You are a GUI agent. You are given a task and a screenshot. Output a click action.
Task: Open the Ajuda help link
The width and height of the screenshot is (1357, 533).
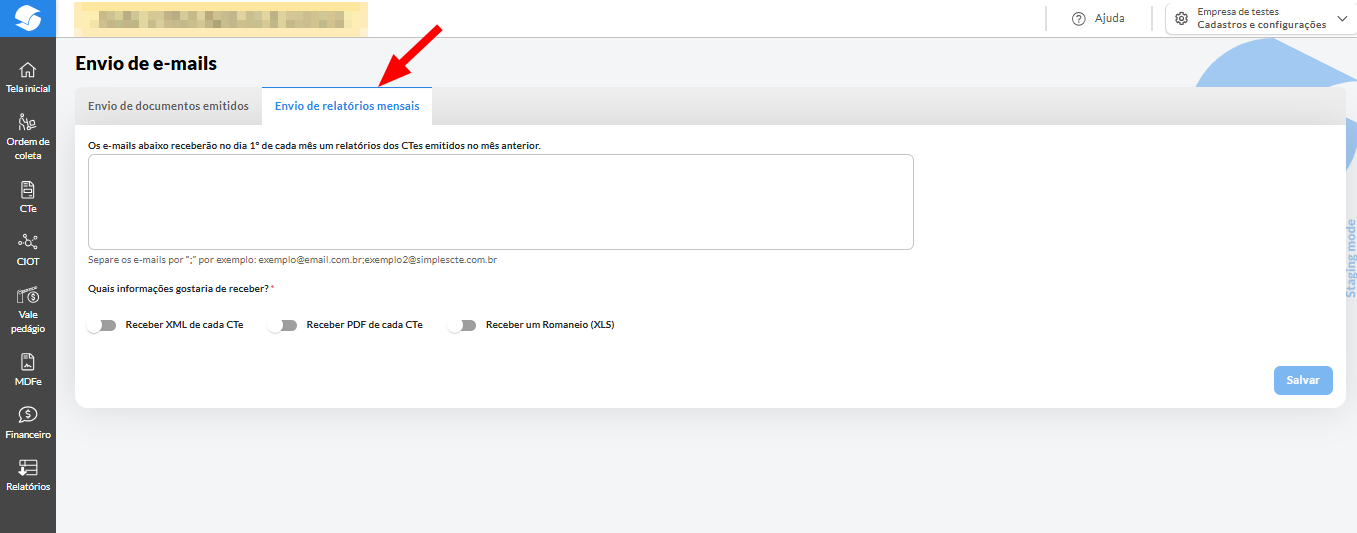tap(1098, 19)
